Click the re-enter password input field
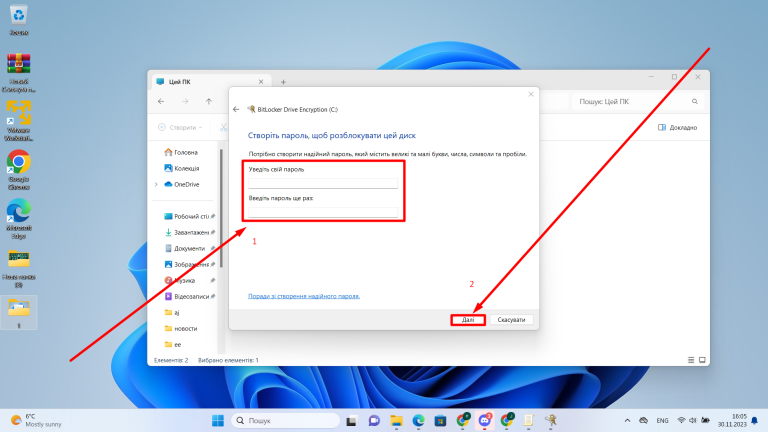 pos(323,212)
